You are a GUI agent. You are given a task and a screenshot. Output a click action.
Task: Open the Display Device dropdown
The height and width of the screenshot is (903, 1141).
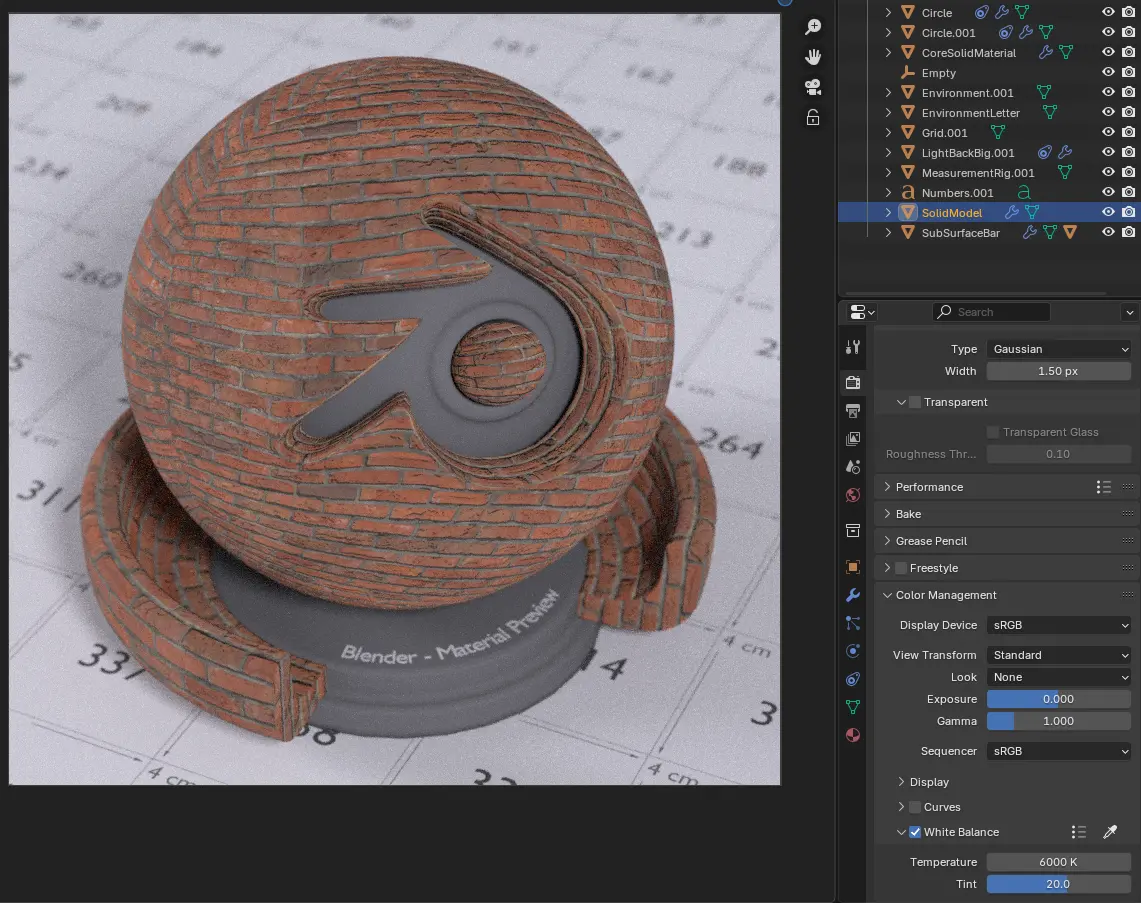[x=1059, y=625]
